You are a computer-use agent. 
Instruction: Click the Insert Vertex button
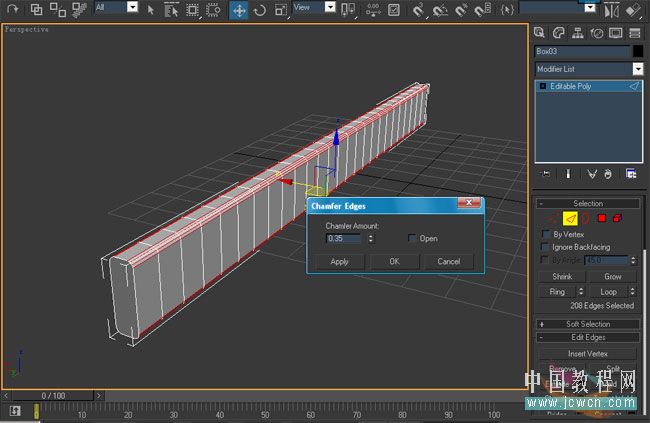pyautogui.click(x=587, y=354)
